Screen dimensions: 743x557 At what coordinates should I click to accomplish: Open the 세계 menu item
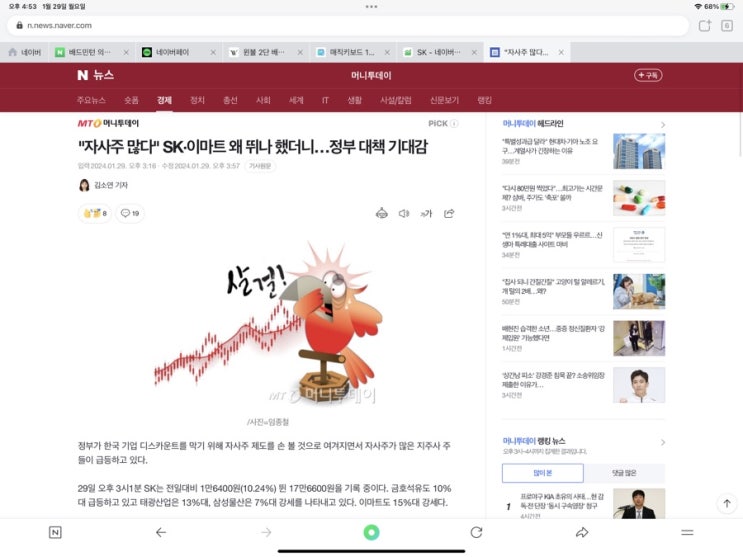pyautogui.click(x=296, y=100)
